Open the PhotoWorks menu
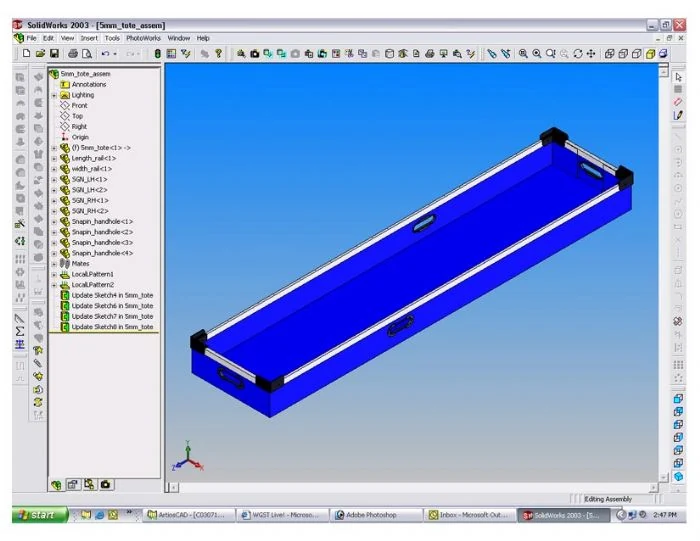Screen dimensions: 700x541 click(143, 38)
